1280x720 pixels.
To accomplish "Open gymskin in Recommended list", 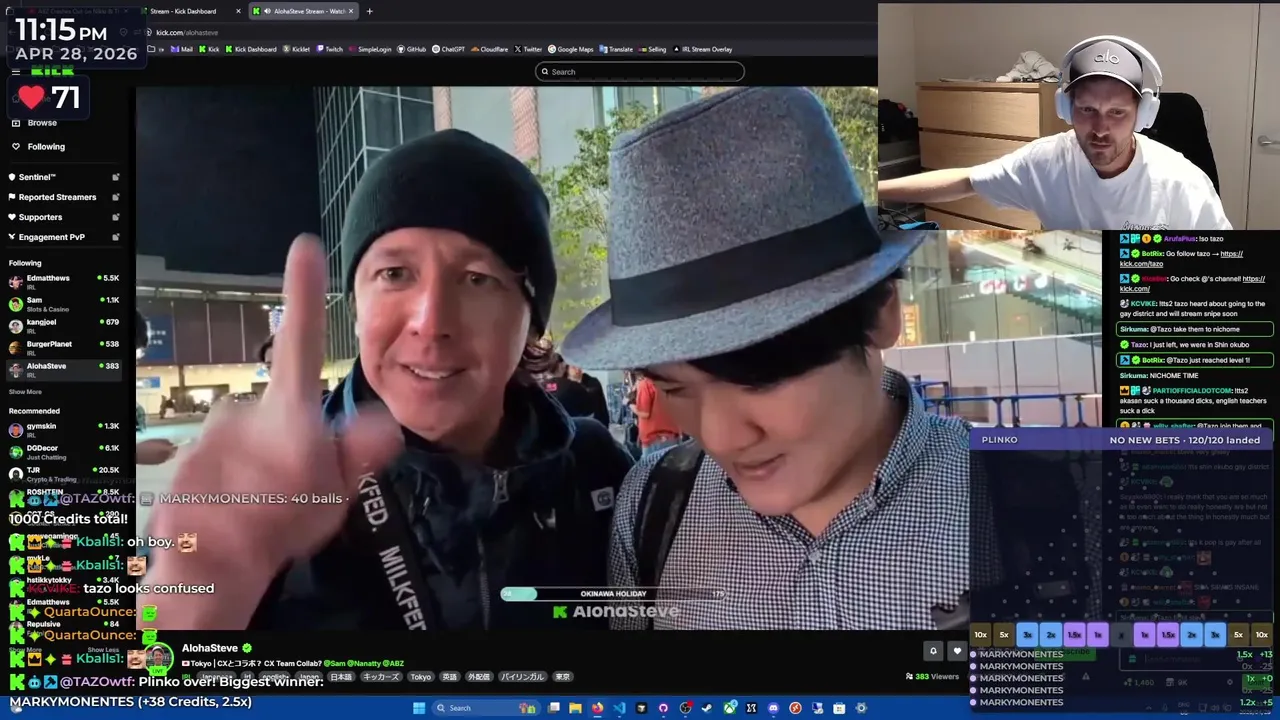I will [65, 429].
